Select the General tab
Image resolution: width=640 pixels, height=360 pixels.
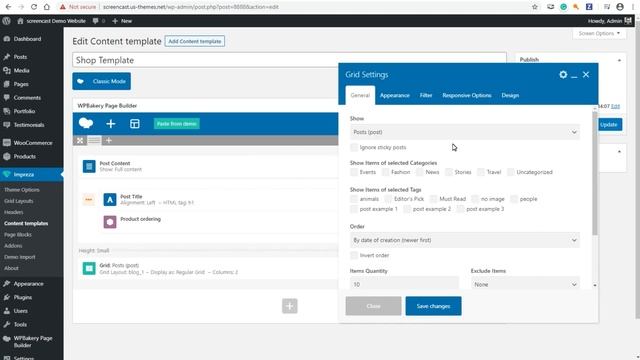tap(360, 95)
